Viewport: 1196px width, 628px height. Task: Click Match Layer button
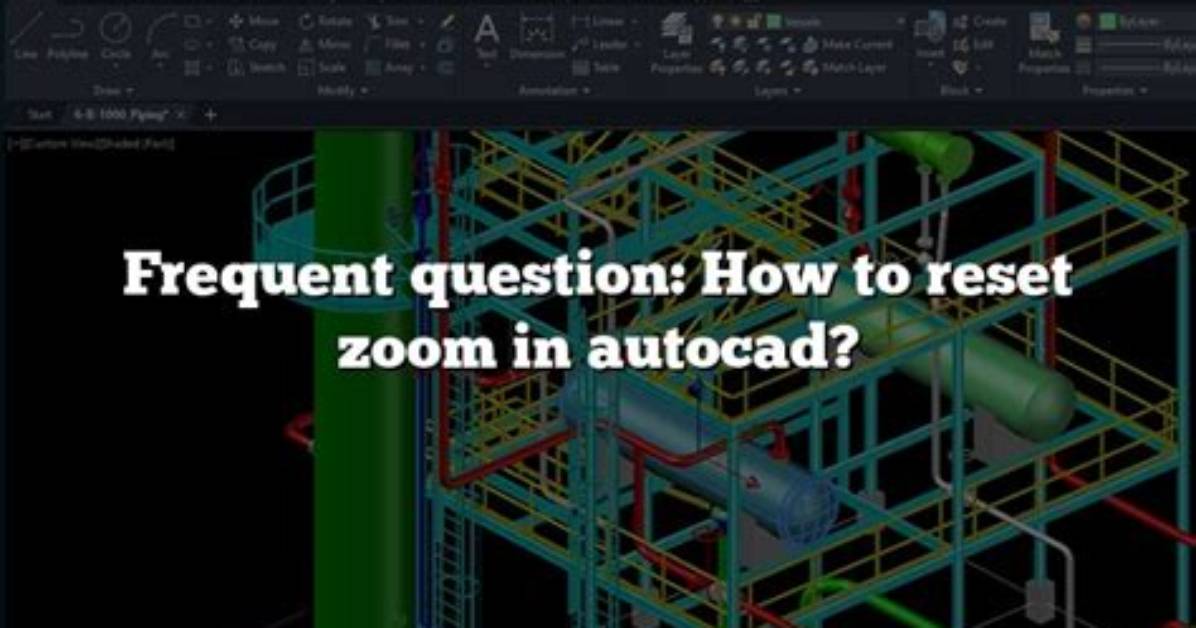(845, 68)
